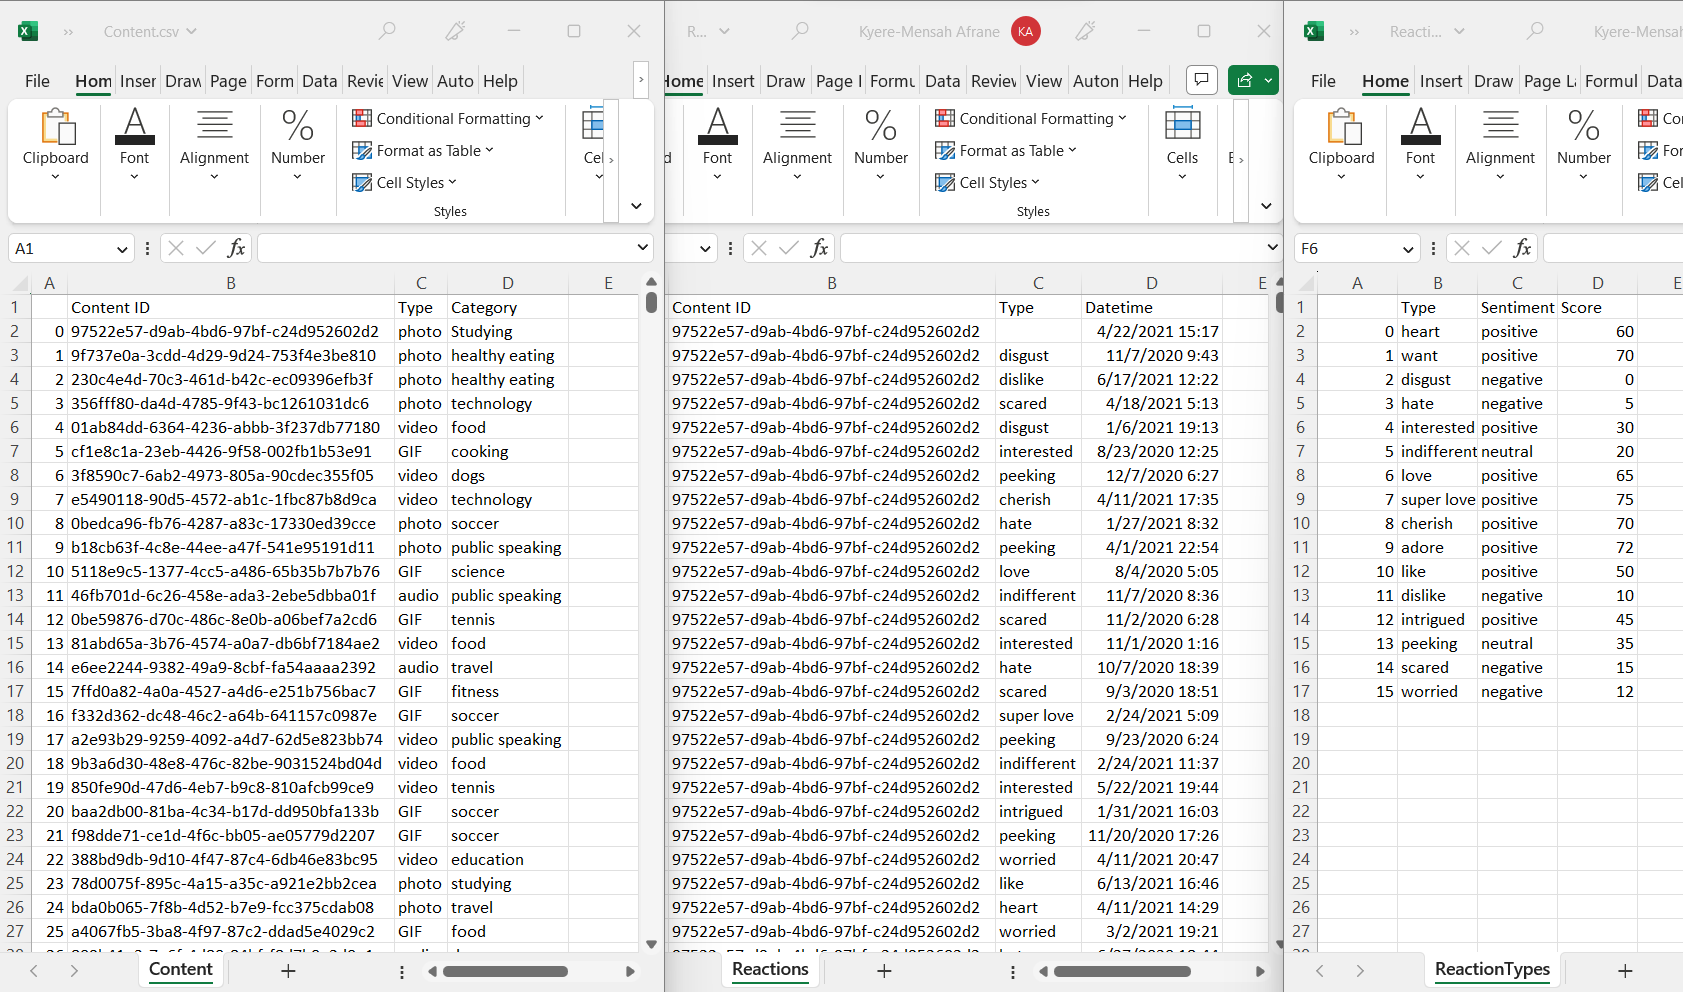Switch to Data tab in Content.csv window
1683x992 pixels.
[319, 81]
